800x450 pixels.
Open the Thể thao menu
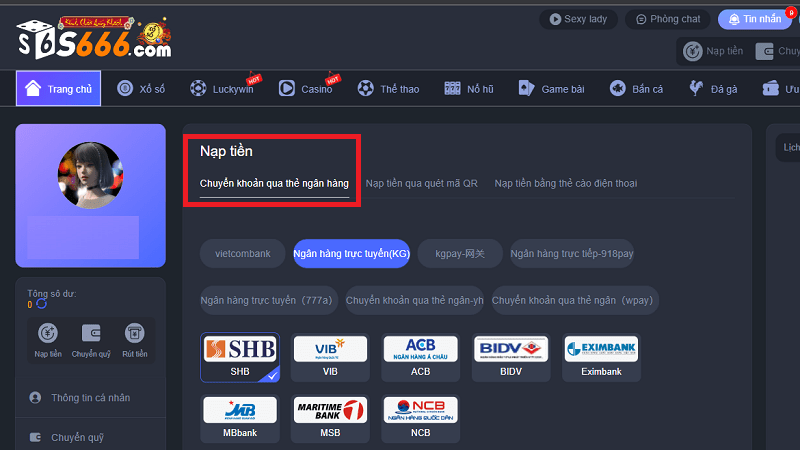pos(388,89)
